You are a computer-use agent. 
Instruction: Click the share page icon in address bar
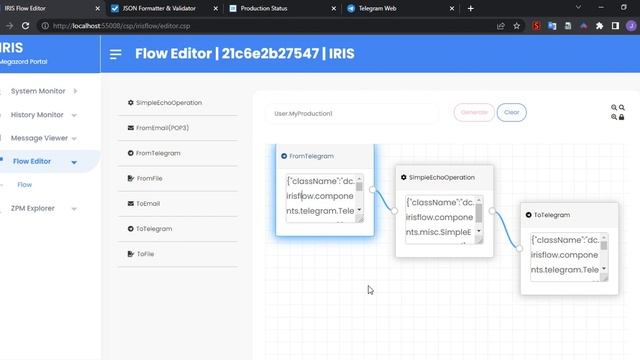point(501,26)
